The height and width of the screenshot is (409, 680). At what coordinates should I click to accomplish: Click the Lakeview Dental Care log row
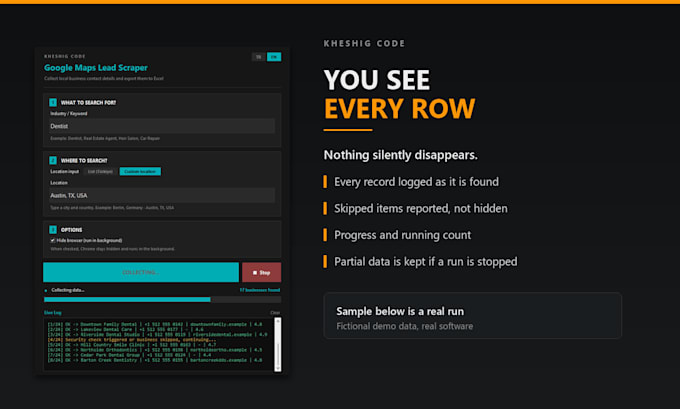pyautogui.click(x=126, y=330)
